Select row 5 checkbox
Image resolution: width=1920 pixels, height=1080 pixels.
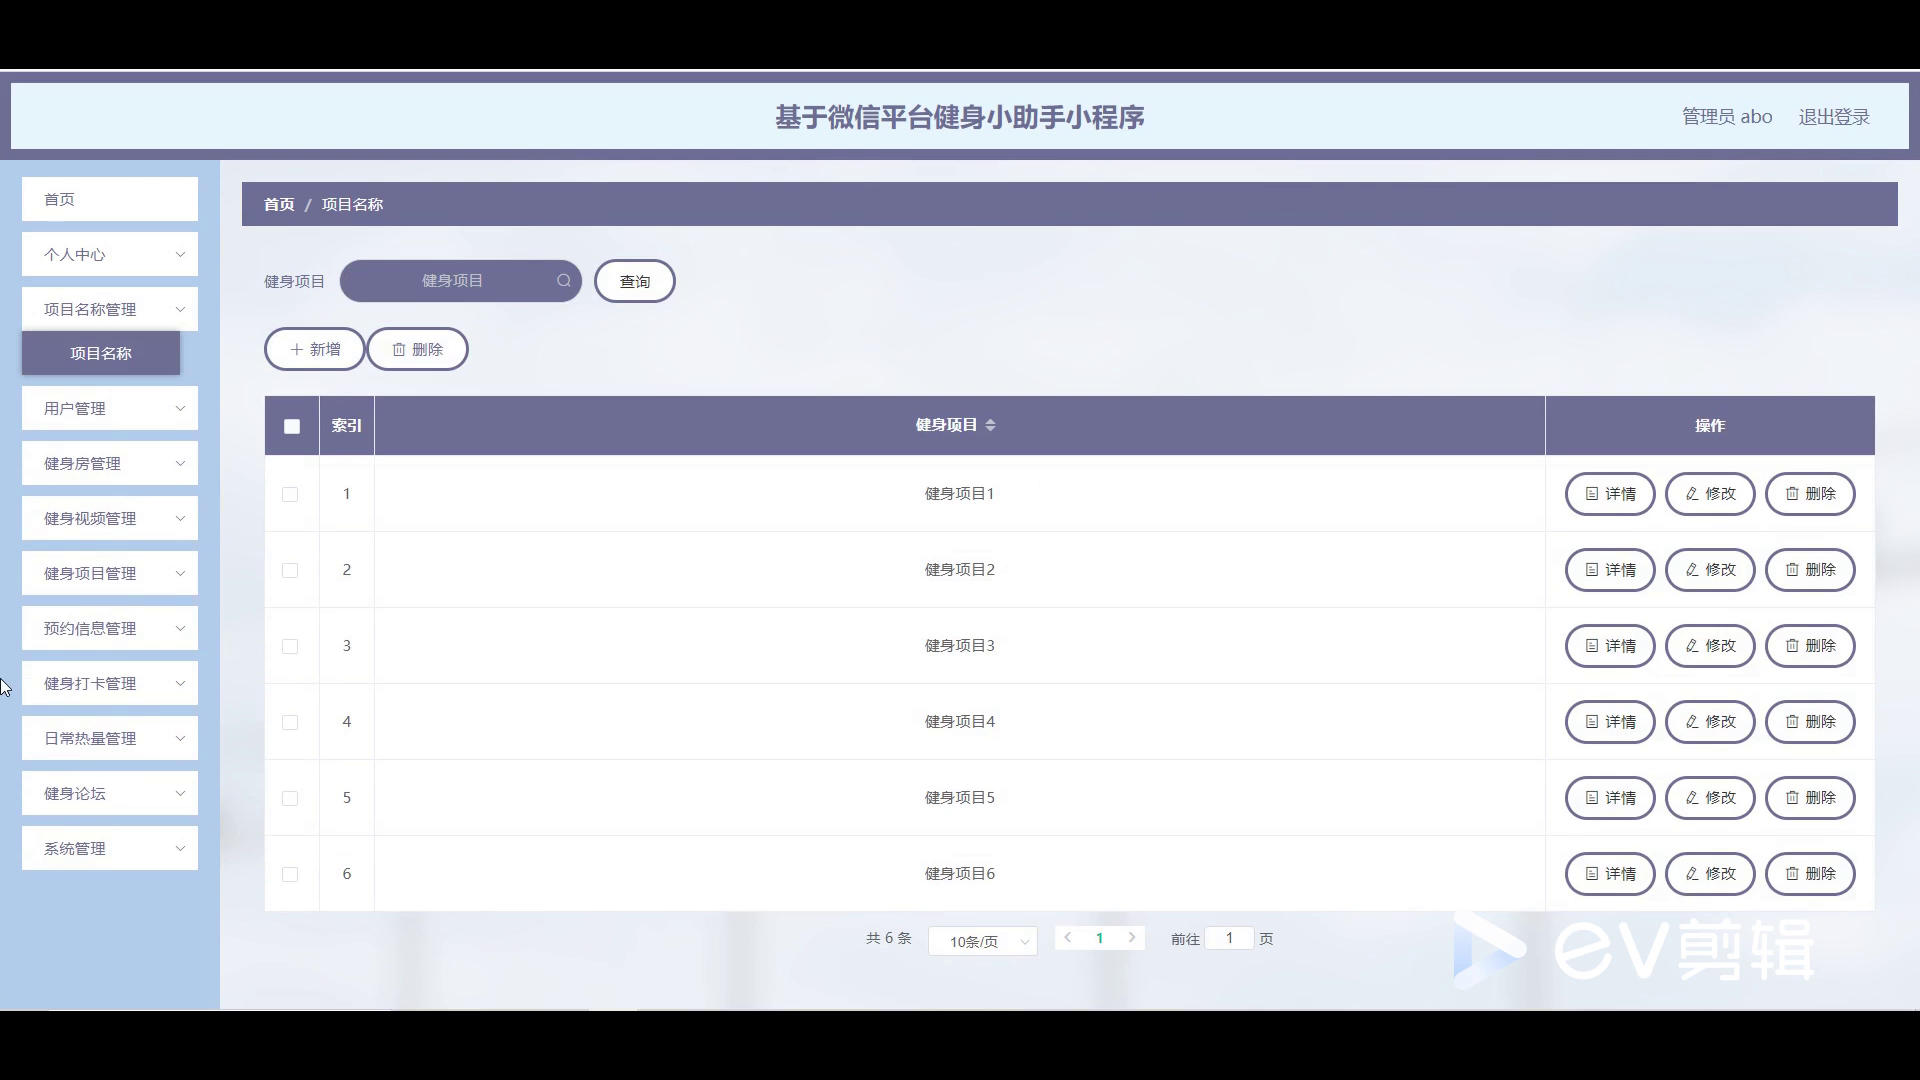click(290, 798)
